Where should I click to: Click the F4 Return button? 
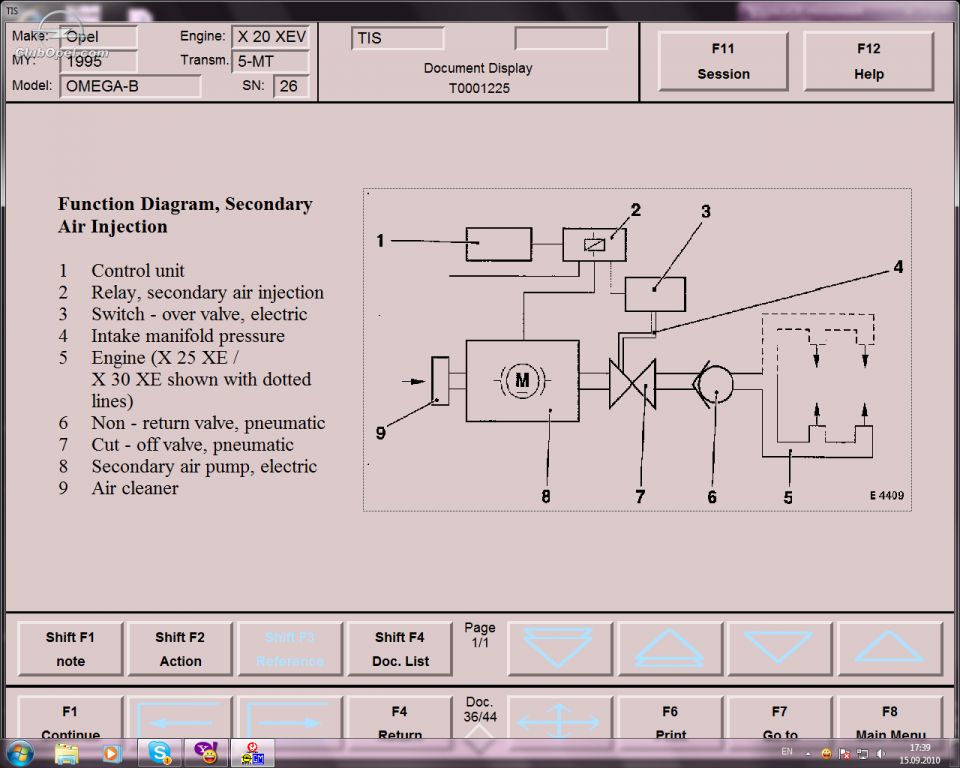point(400,718)
